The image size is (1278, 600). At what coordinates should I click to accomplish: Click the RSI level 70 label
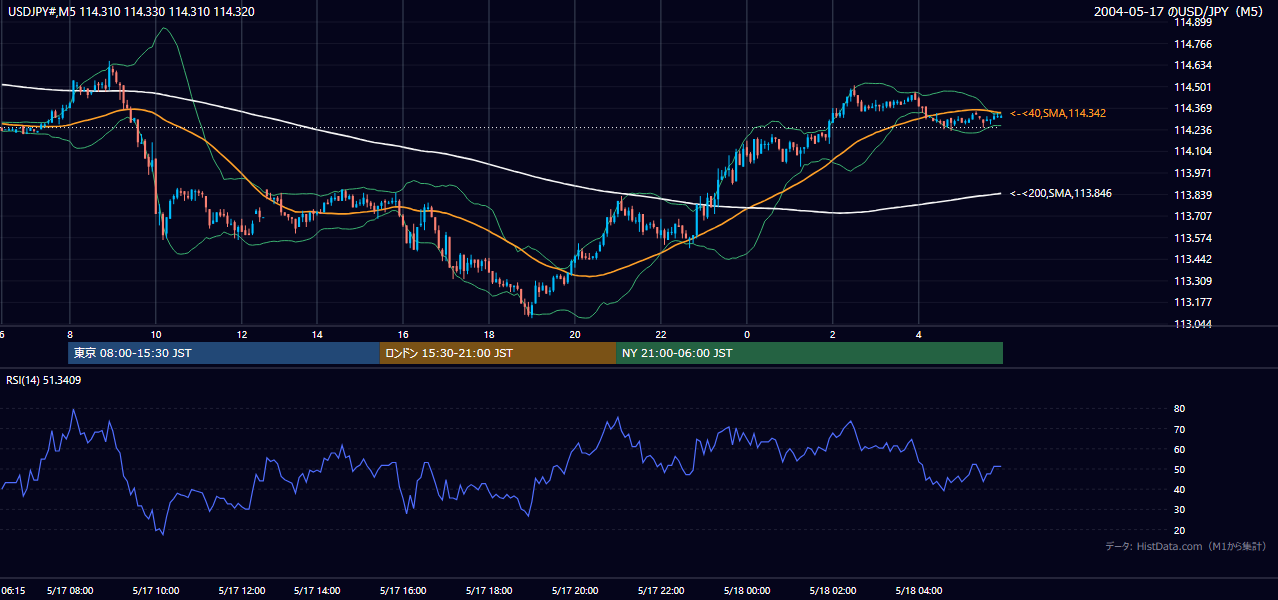[1179, 429]
